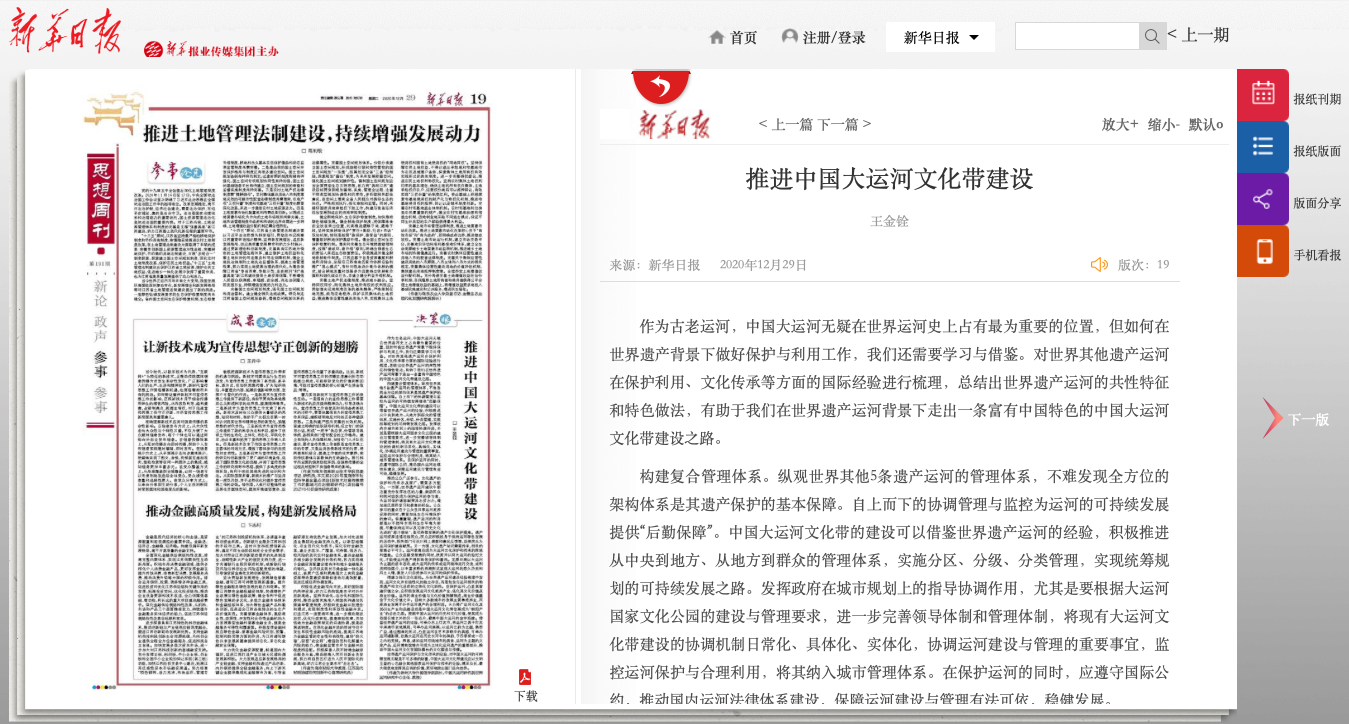1349x724 pixels.
Task: Shrink text with 缩小-
Action: point(1164,124)
